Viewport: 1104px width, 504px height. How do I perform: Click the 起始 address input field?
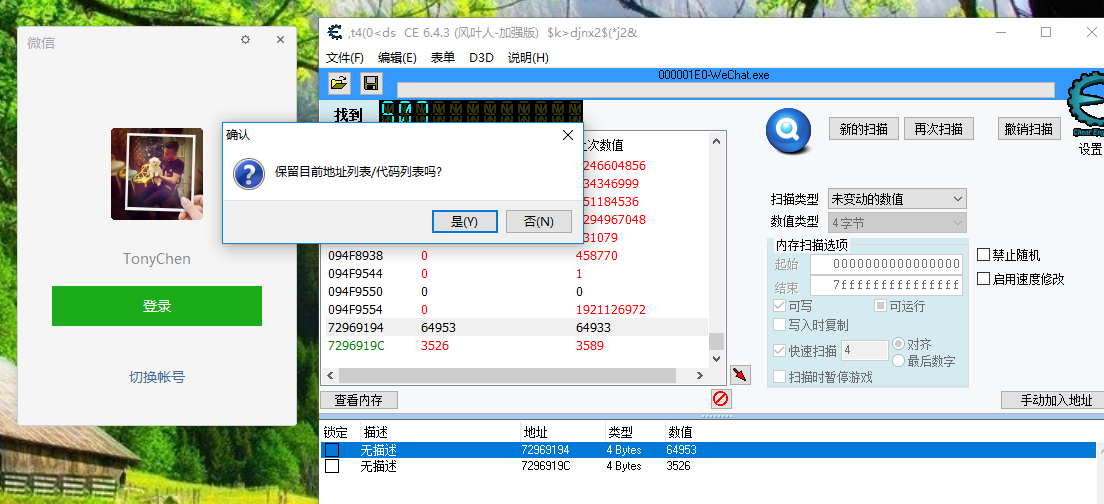(886, 265)
